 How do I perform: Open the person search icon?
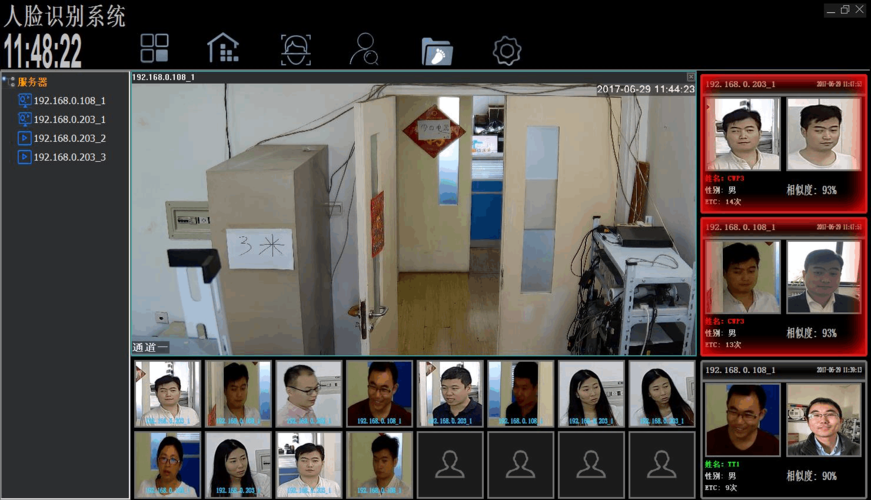pos(364,49)
